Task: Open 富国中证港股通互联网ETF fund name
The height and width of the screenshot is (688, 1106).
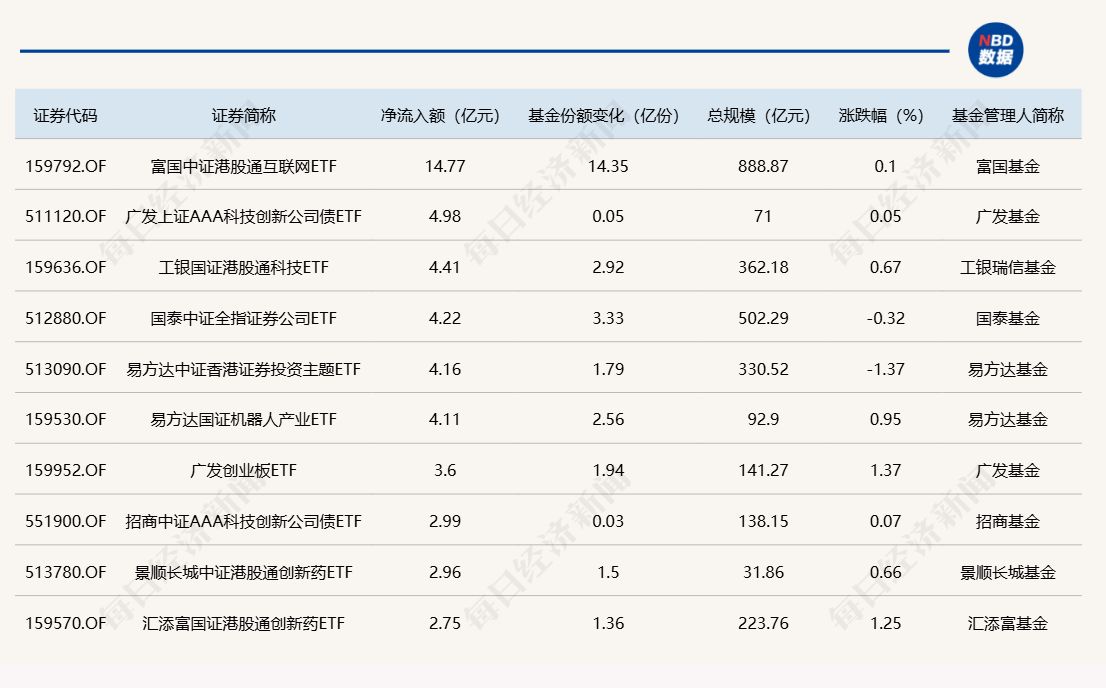Action: tap(243, 166)
